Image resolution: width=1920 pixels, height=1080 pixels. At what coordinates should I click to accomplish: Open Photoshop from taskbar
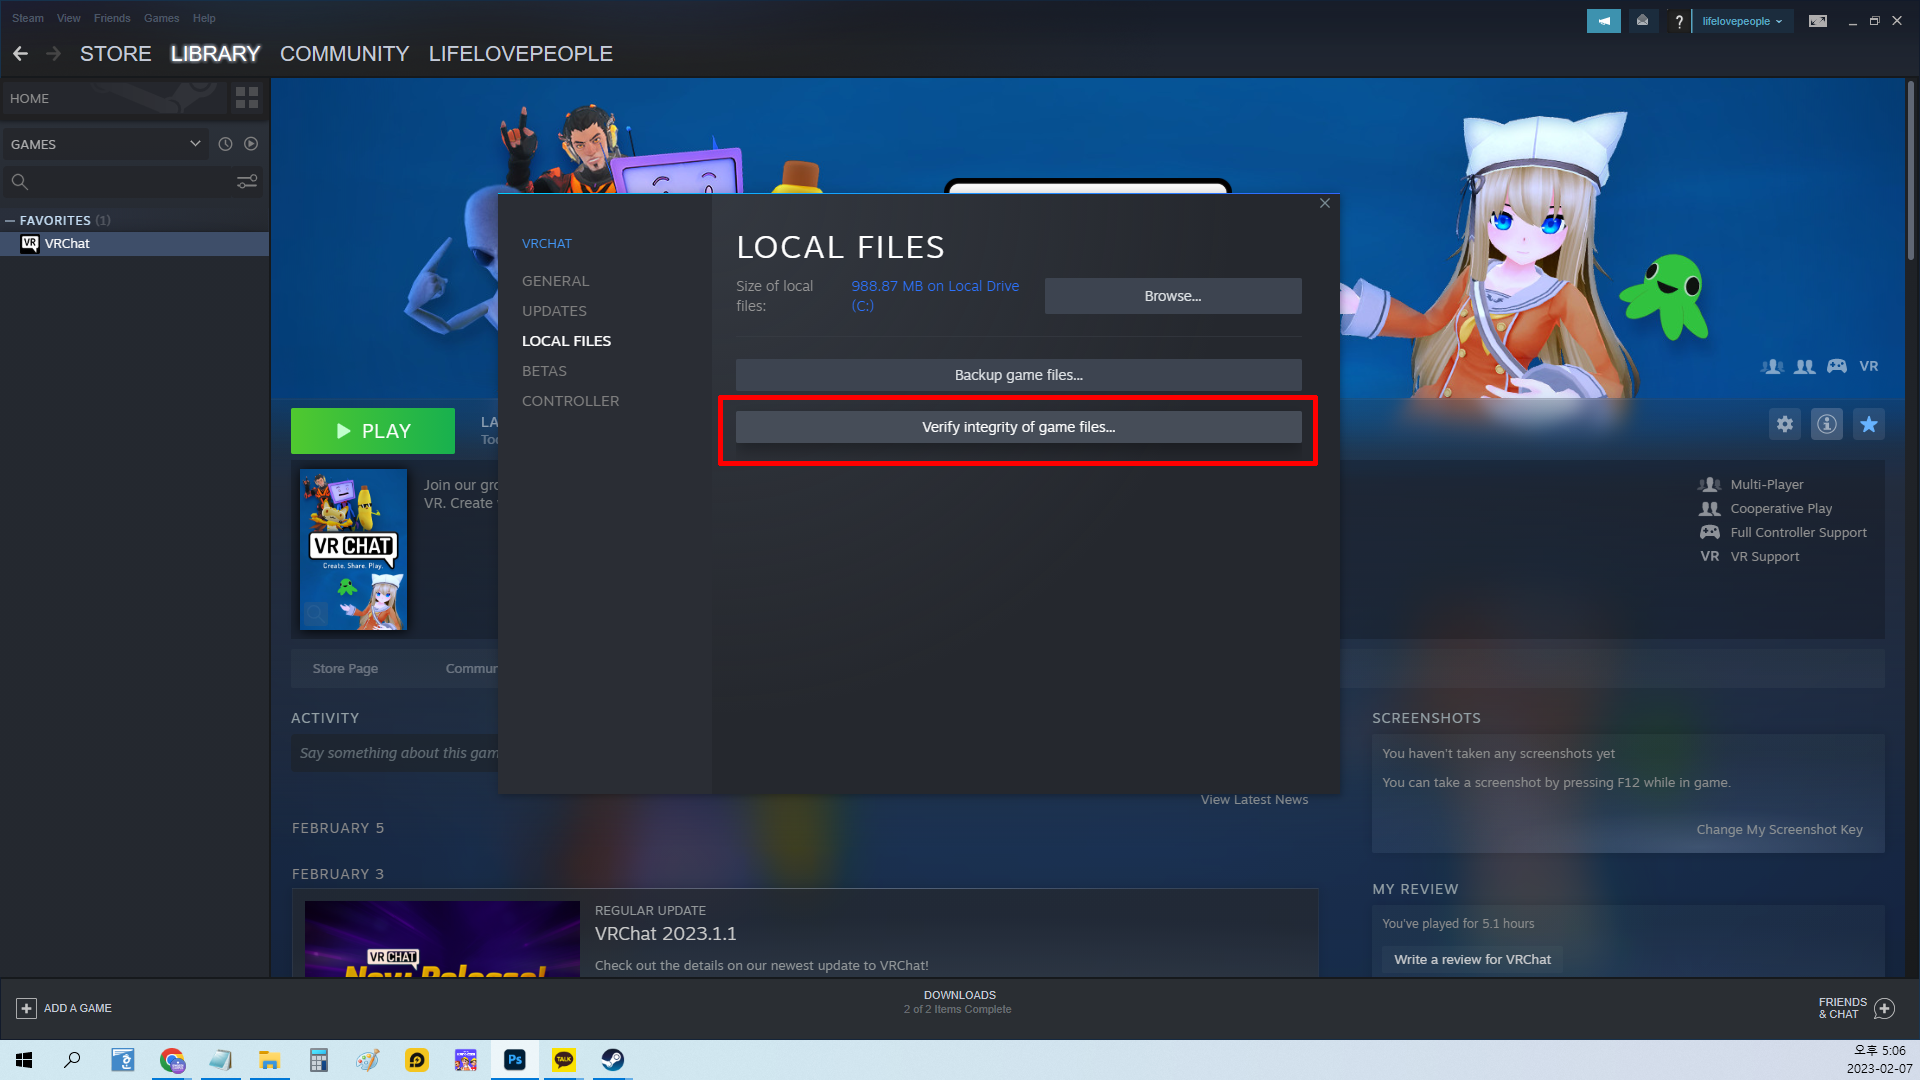[515, 1060]
